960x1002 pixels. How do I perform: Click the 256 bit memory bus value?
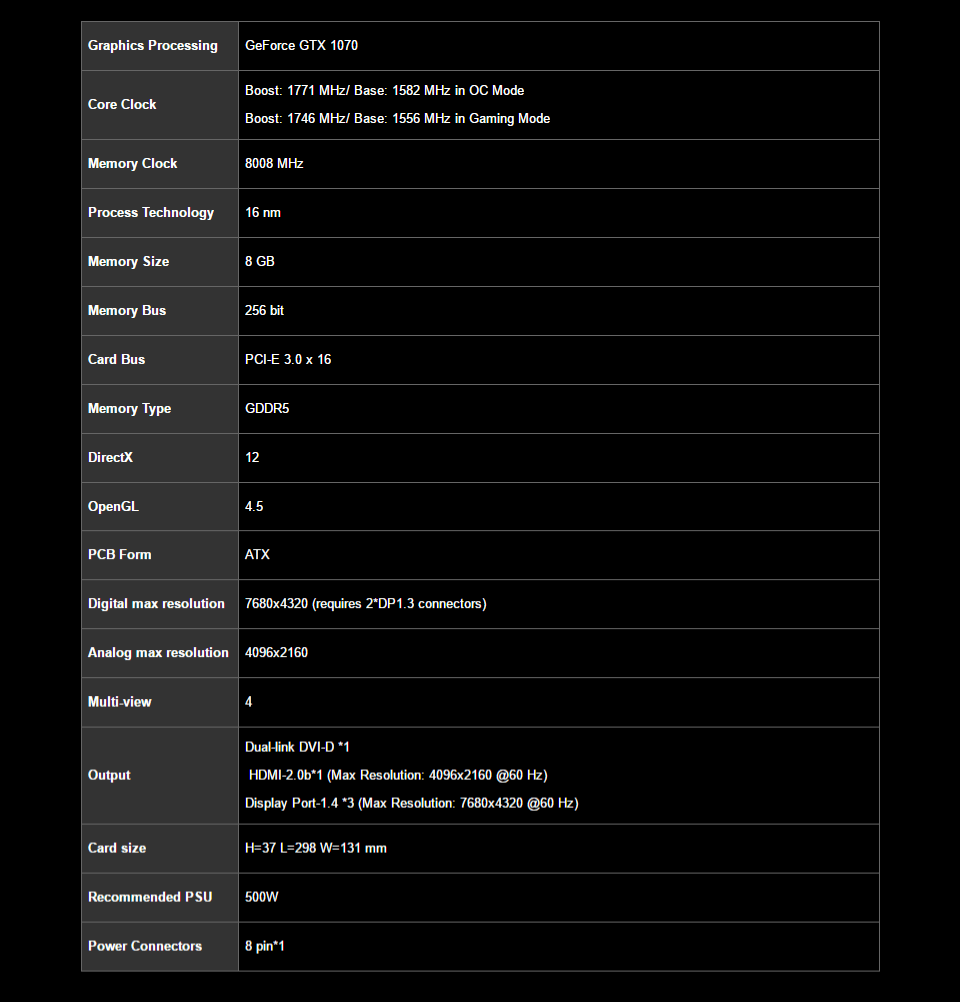(264, 311)
